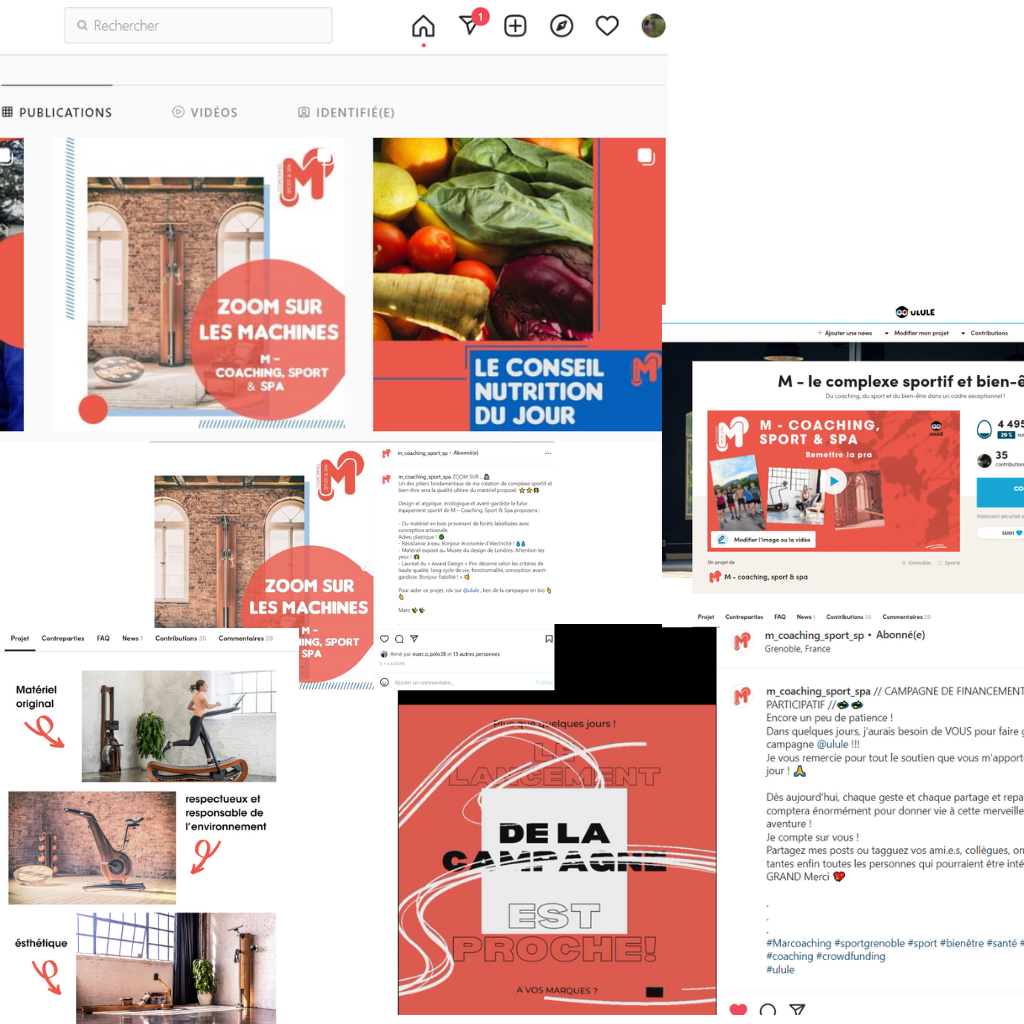Click the Grenoble, France location under username
This screenshot has width=1024, height=1024.
tap(797, 648)
